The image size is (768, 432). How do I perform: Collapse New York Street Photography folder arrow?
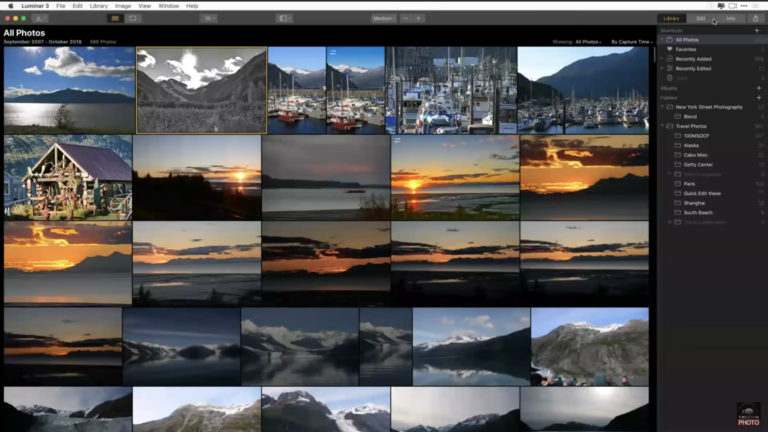point(662,107)
